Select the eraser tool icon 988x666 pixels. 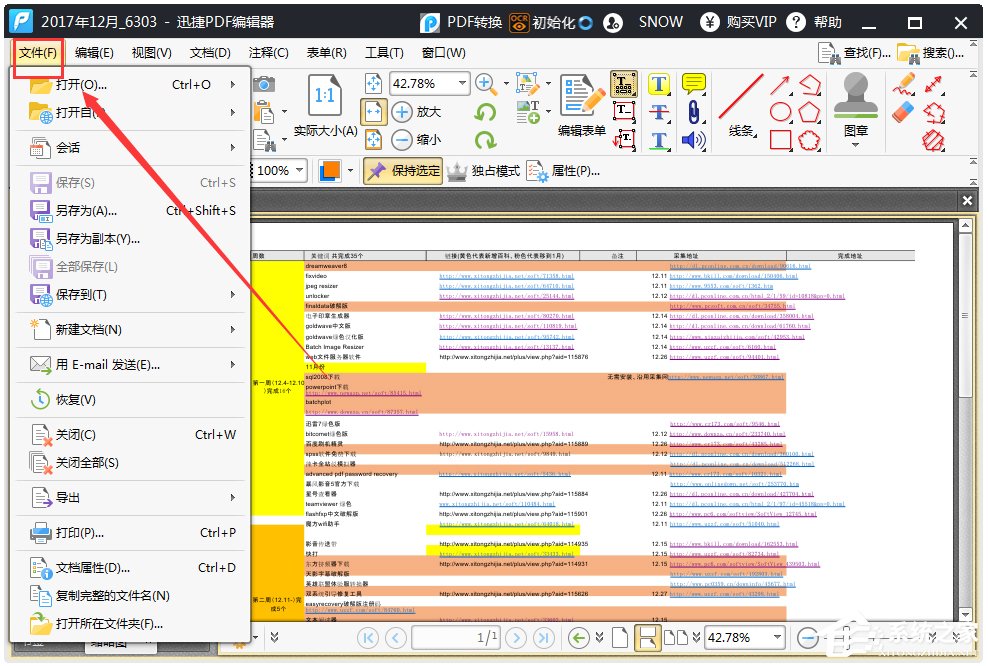pos(904,112)
